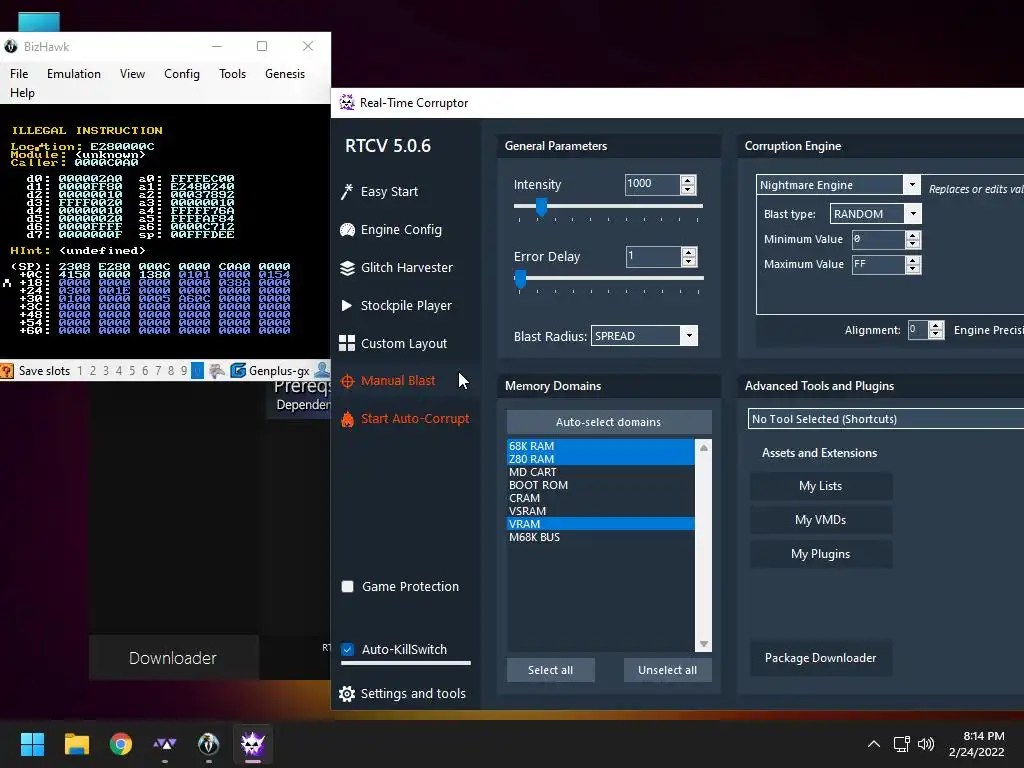Open No Tool Selected (Shortcuts) dropdown
Screen dimensions: 1024x768
pos(886,419)
